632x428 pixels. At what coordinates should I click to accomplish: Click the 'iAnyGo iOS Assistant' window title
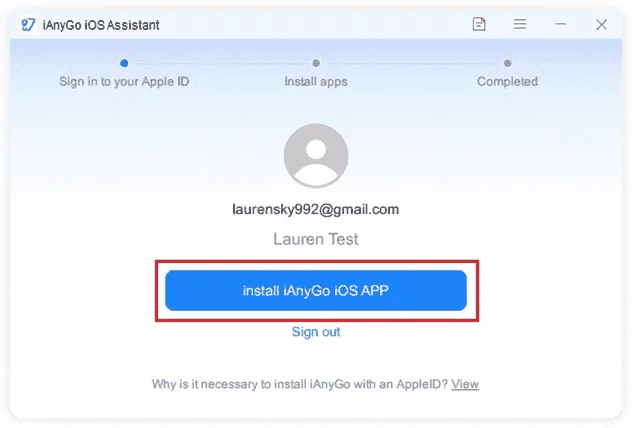101,25
